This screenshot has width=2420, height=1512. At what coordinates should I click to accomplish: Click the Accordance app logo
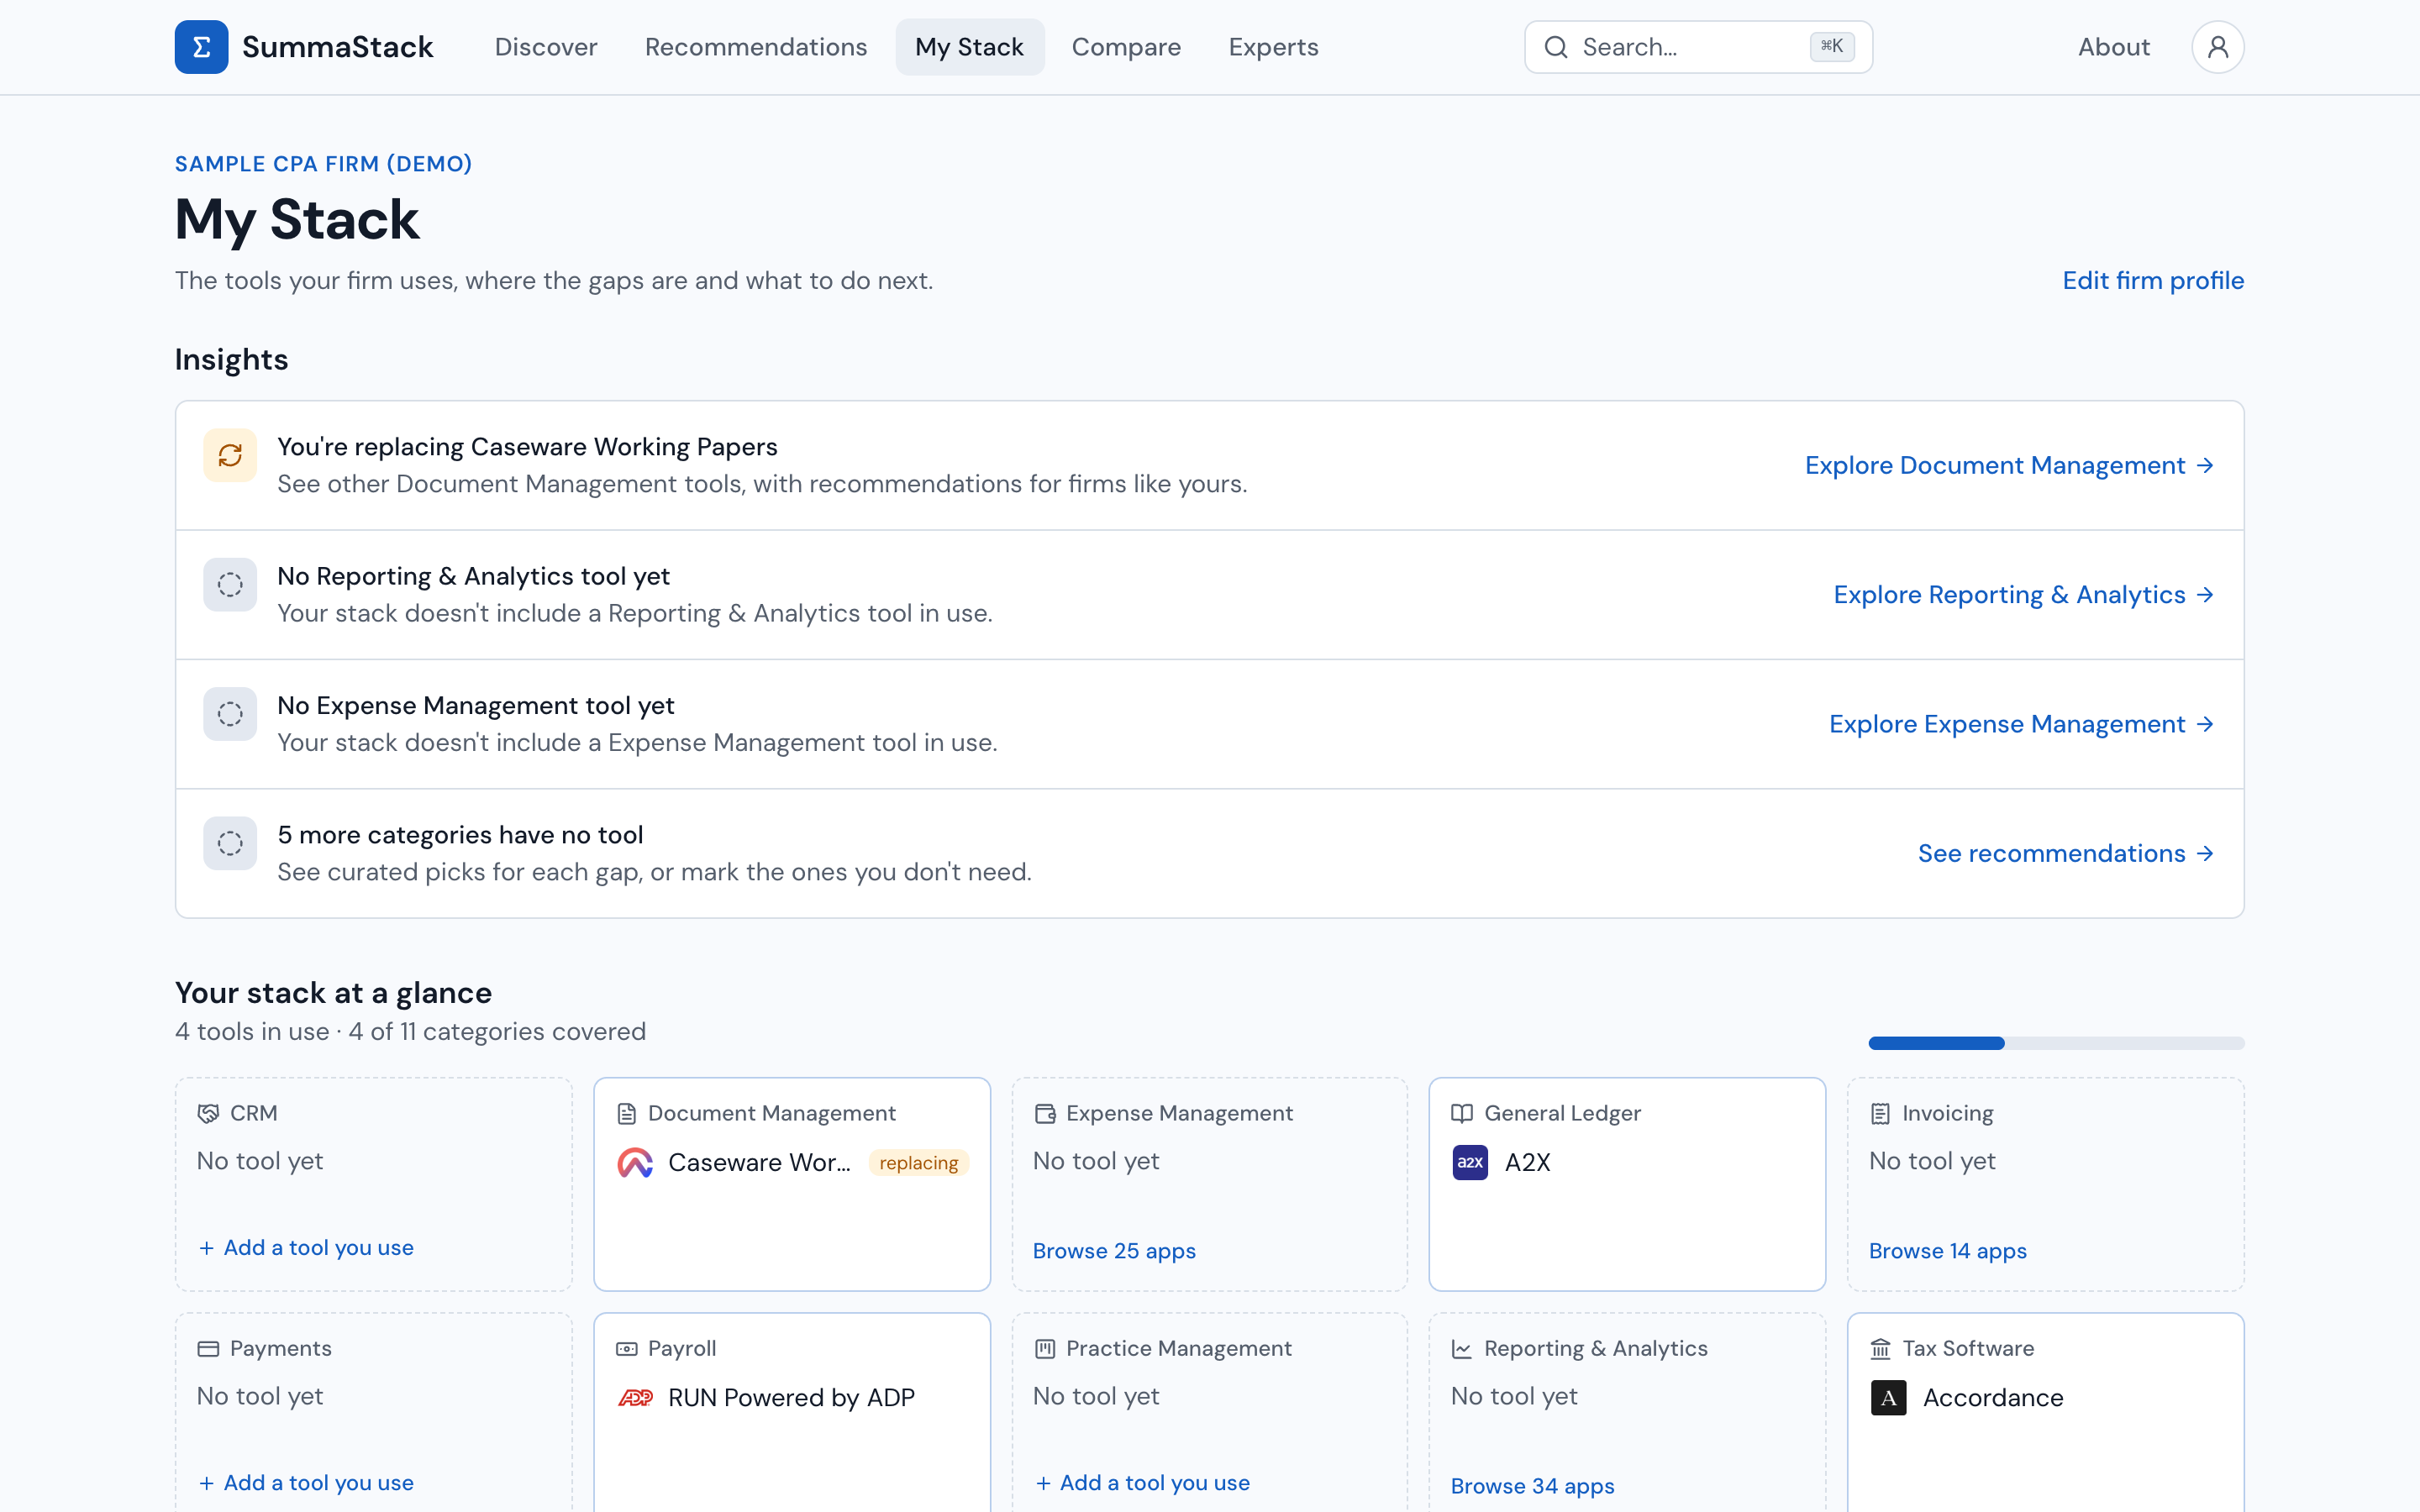tap(1888, 1397)
